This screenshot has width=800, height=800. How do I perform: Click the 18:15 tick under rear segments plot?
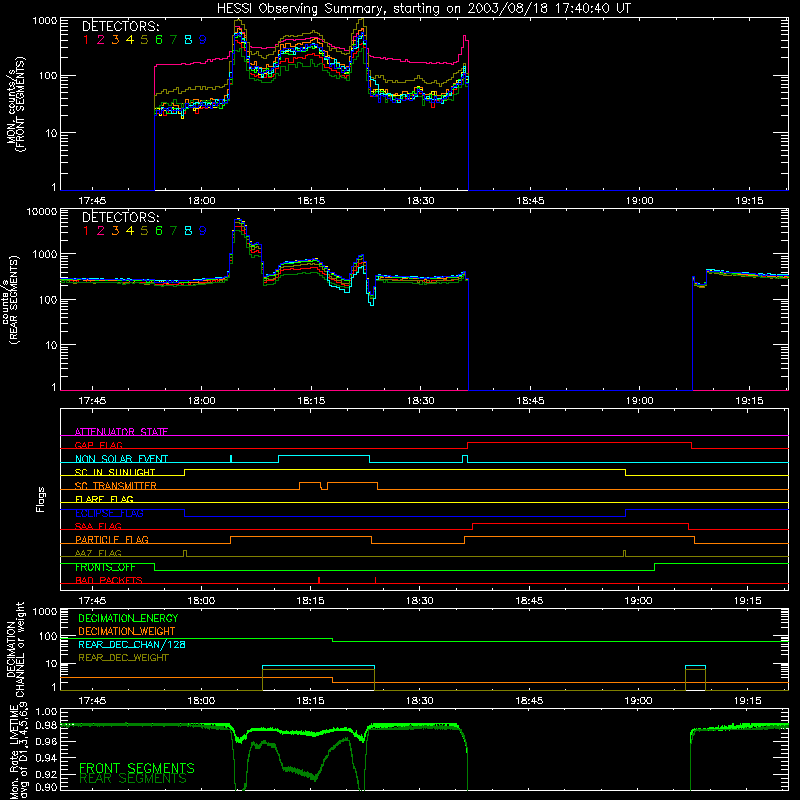(x=311, y=401)
